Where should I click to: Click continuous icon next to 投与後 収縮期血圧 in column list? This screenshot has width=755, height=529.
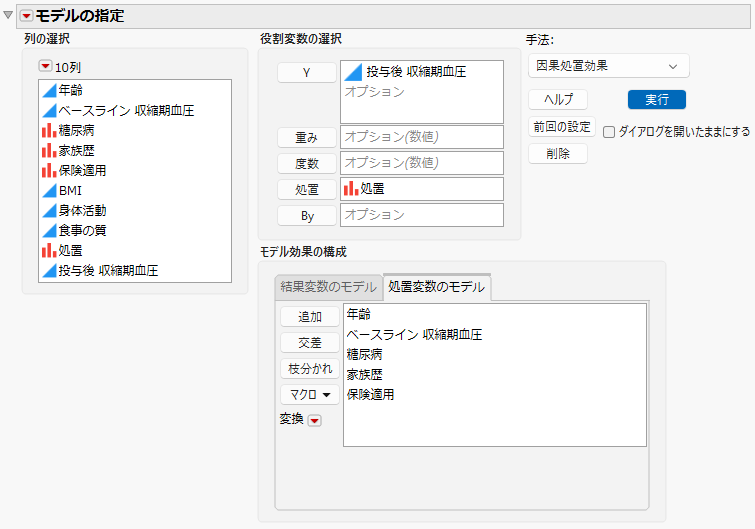click(x=49, y=271)
